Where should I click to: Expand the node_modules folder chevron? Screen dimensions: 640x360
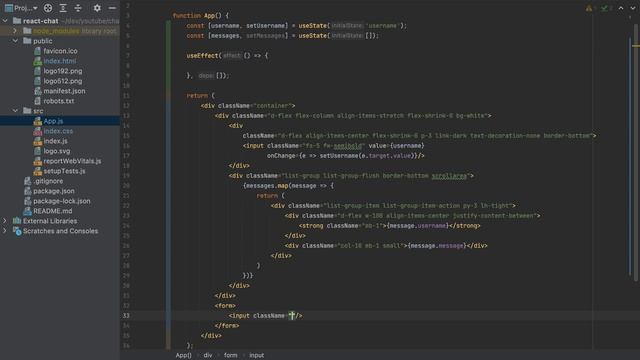15,31
